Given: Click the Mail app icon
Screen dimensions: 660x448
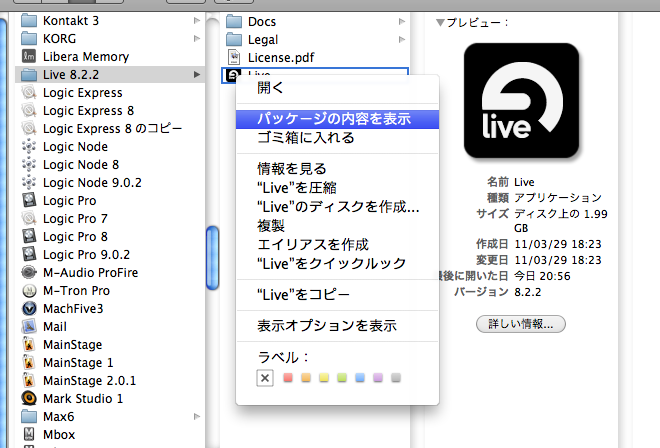Looking at the screenshot, I should coord(29,326).
